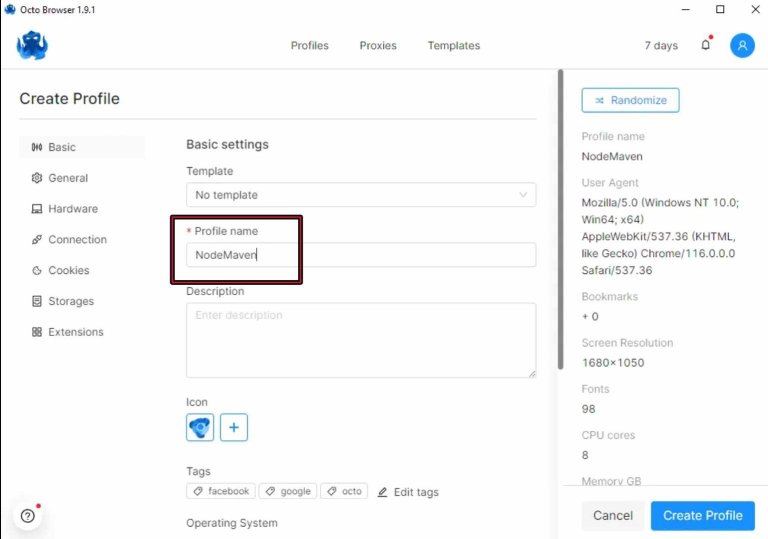Open the Profiles tab
The height and width of the screenshot is (539, 768).
[x=309, y=46]
